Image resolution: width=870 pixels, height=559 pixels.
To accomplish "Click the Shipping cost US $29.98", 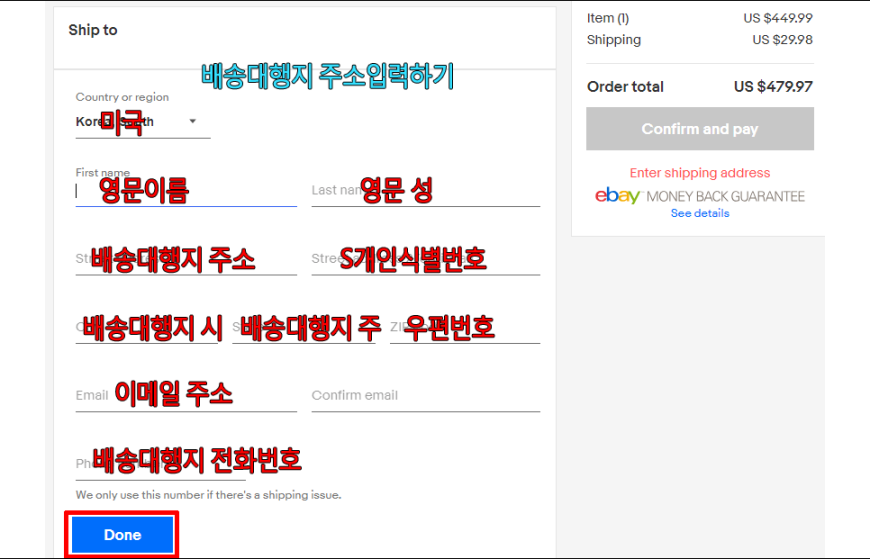I will tap(782, 40).
